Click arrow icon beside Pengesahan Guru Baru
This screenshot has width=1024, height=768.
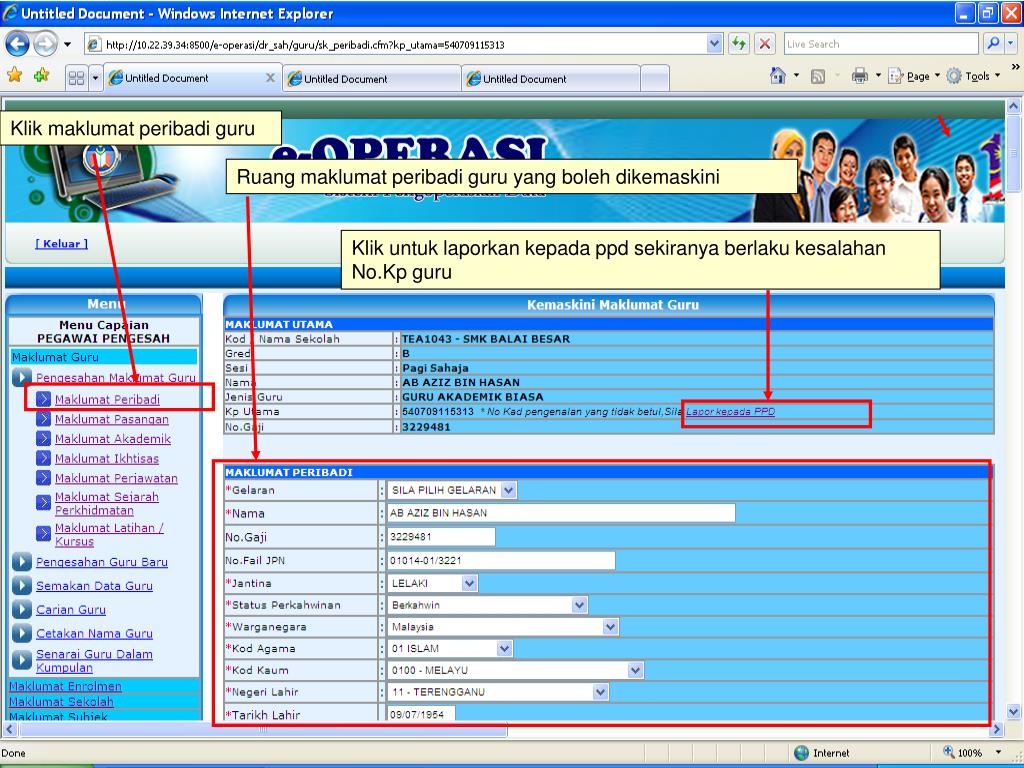coord(22,562)
